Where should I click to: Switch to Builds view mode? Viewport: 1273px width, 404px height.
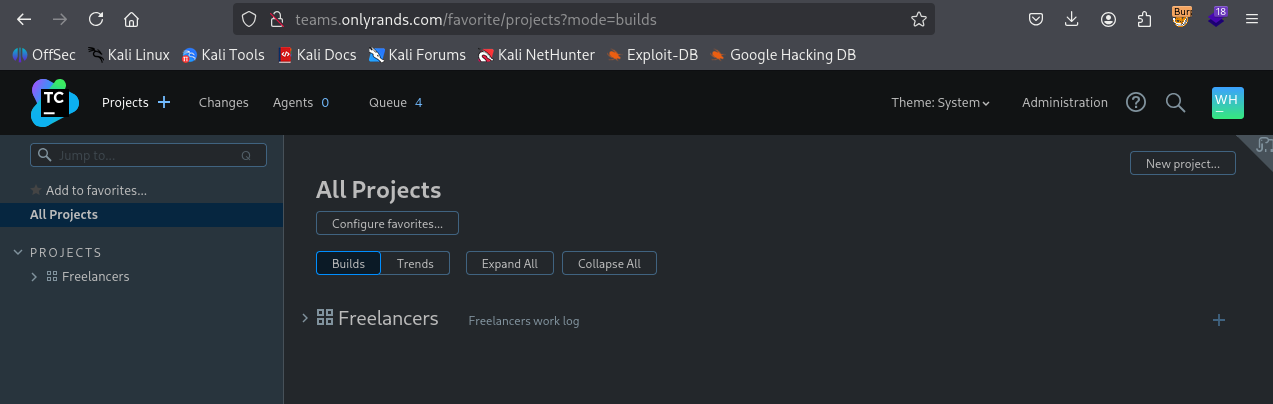[348, 263]
